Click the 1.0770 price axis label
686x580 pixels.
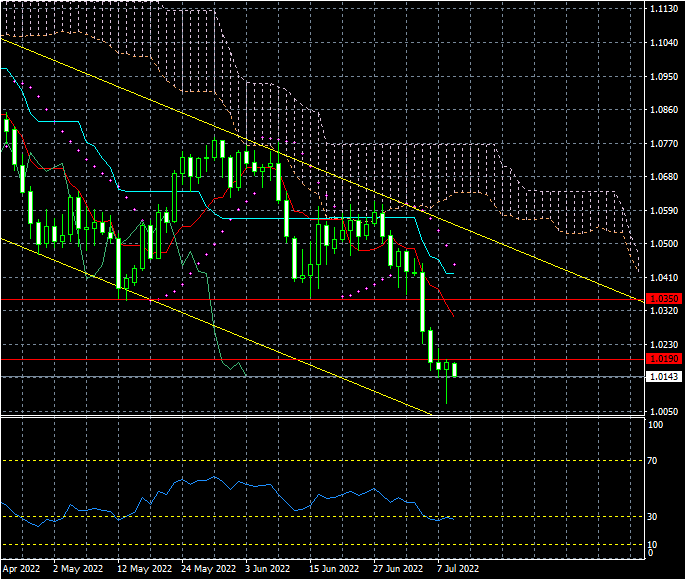pyautogui.click(x=664, y=143)
